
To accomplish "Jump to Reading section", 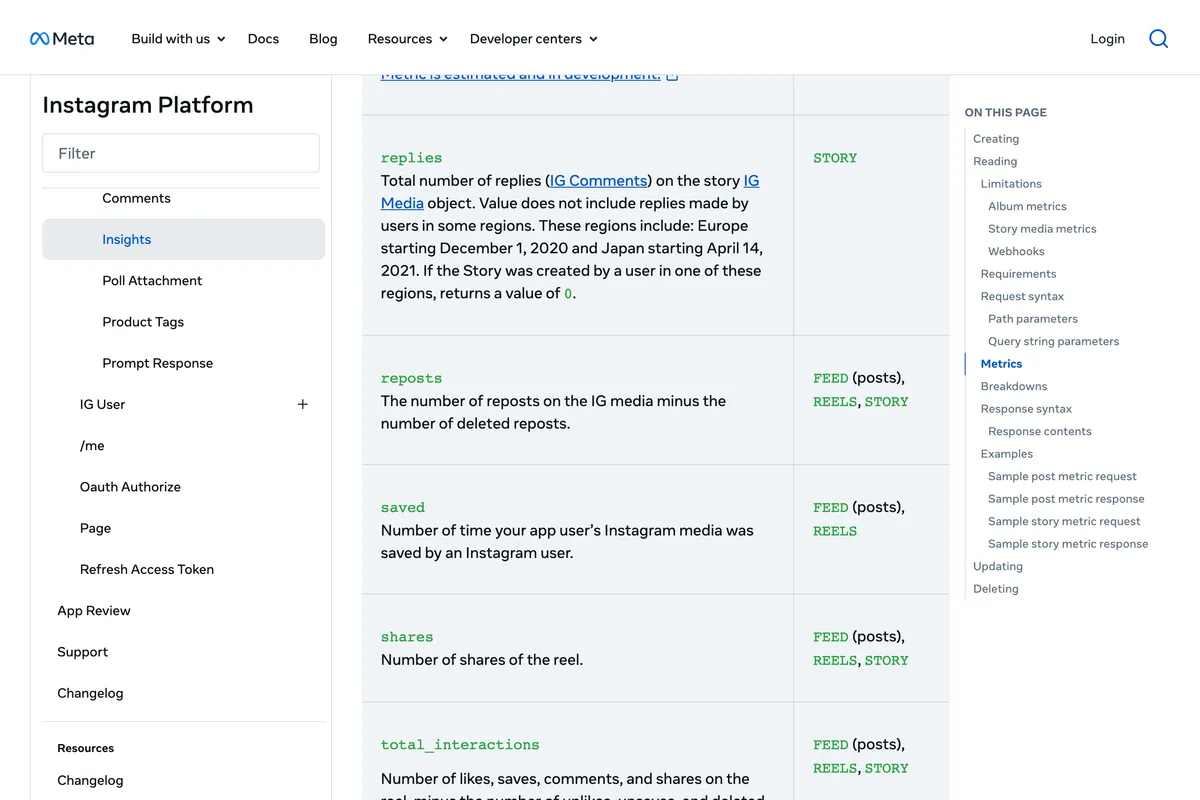I will click(995, 161).
